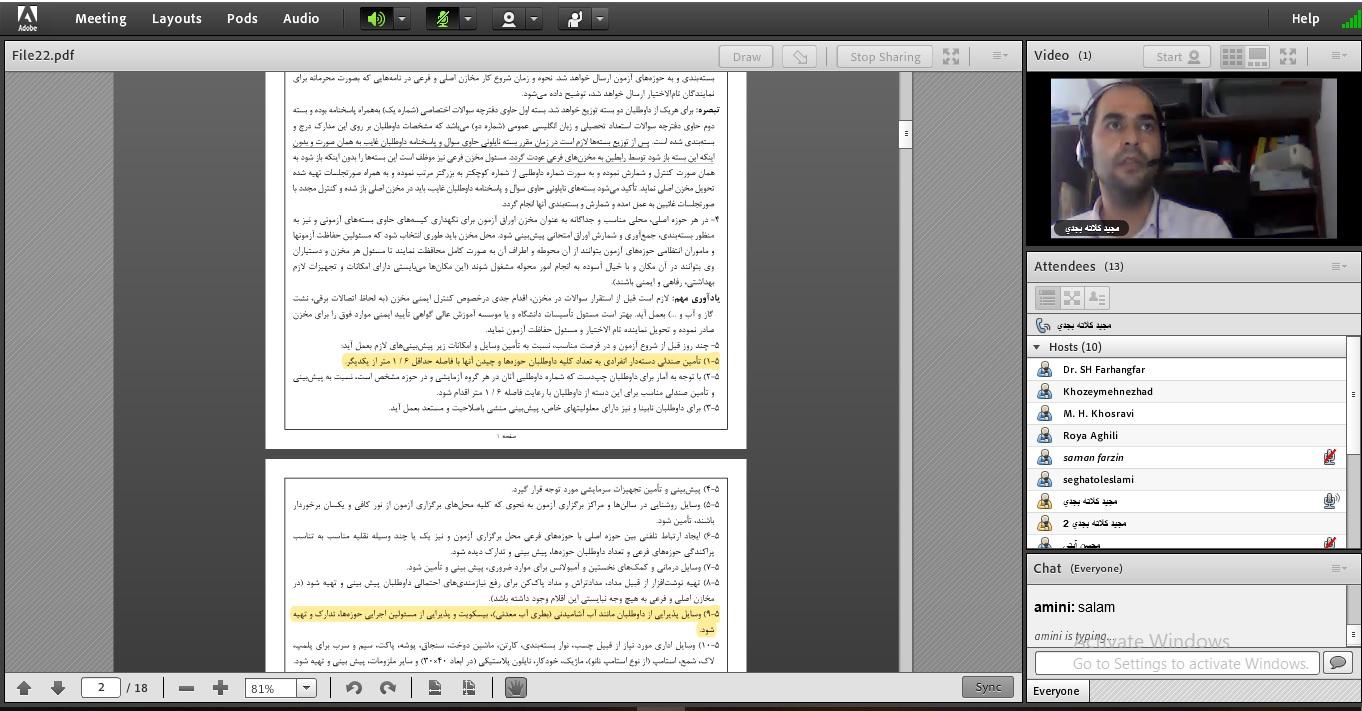
Task: Open the zoom level dropdown at 81%
Action: (x=307, y=688)
